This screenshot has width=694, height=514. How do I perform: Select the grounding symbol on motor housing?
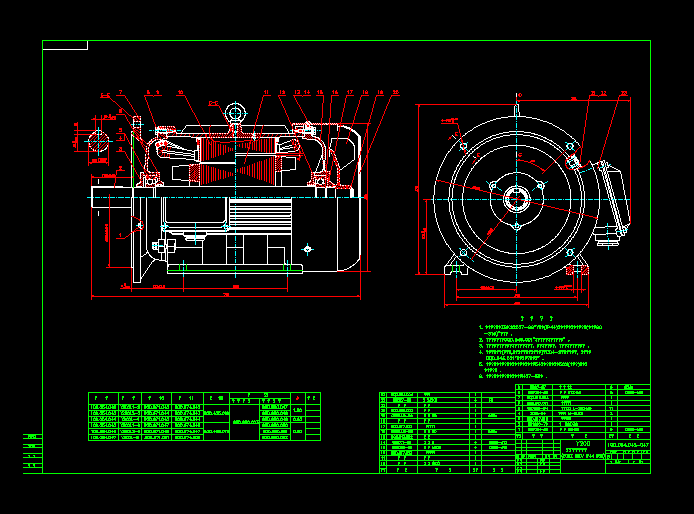pyautogui.click(x=308, y=249)
